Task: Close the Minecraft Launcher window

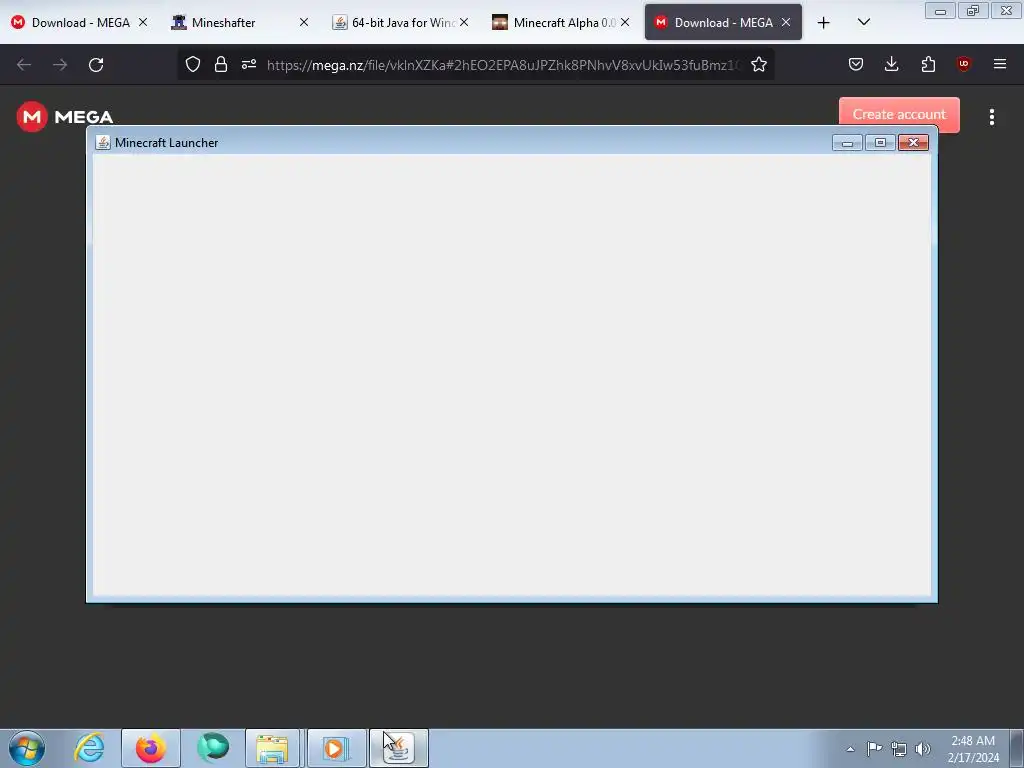Action: (913, 142)
